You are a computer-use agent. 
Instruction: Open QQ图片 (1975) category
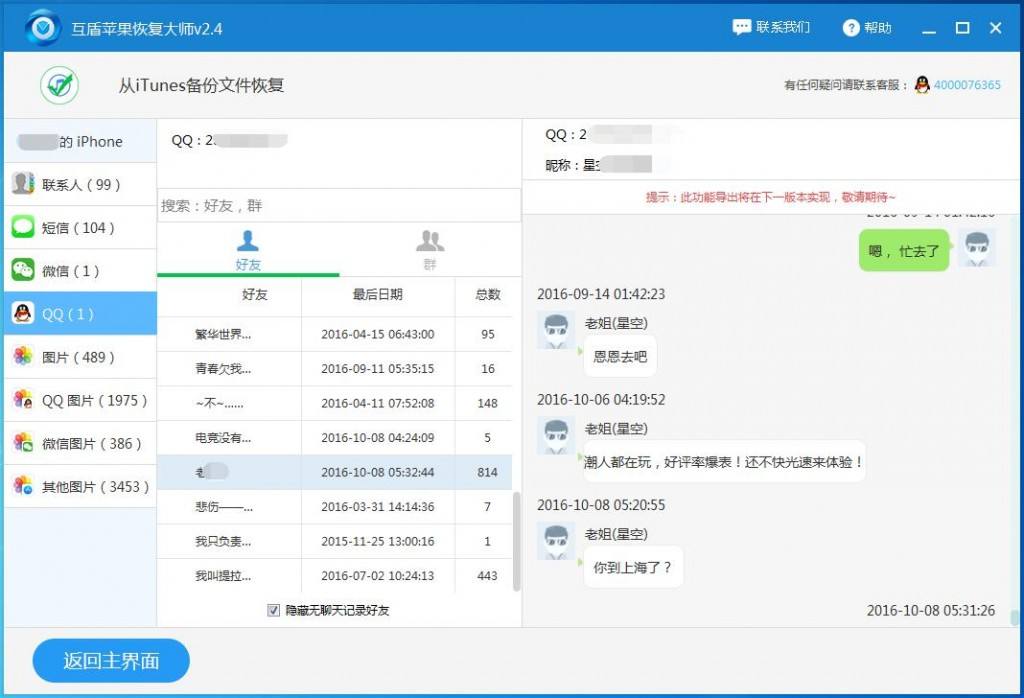[81, 400]
